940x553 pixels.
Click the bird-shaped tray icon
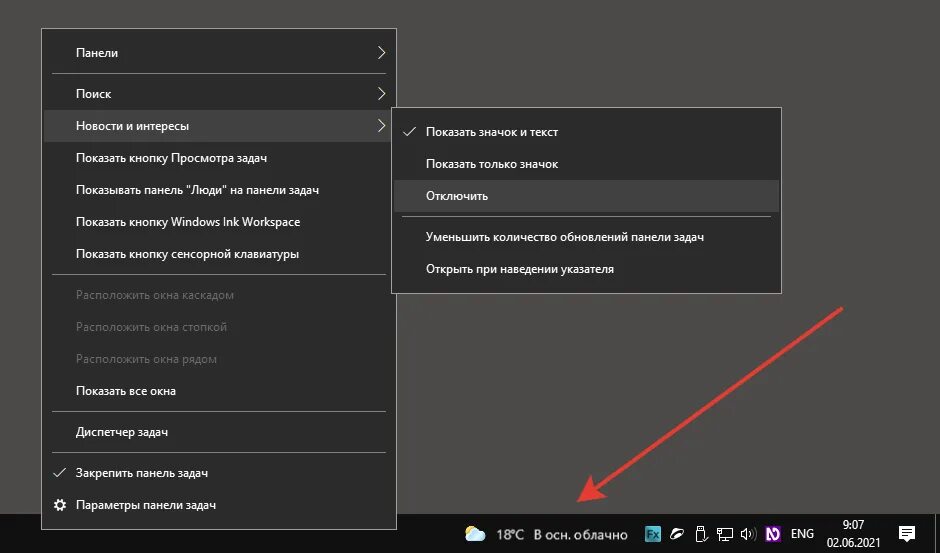(677, 533)
